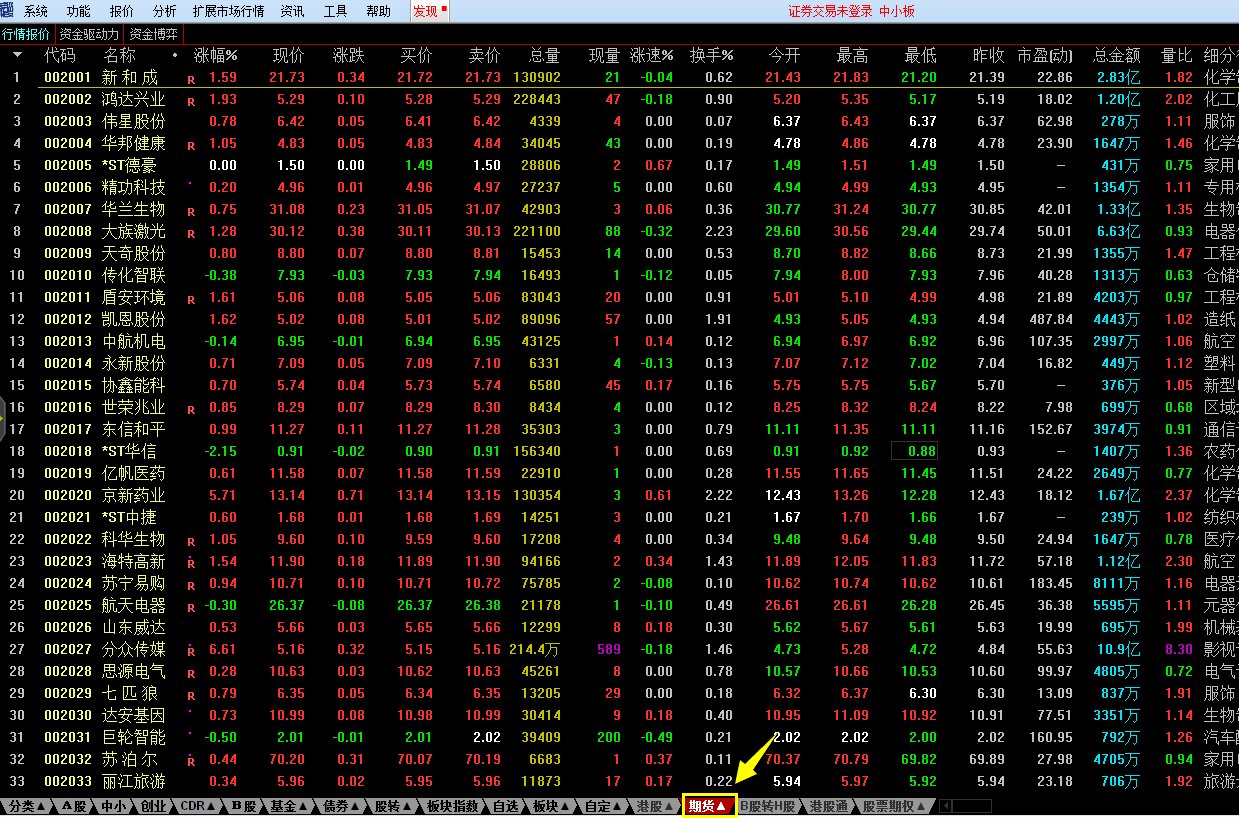Select stock row 丽江旅游
1239x818 pixels.
(x=134, y=781)
